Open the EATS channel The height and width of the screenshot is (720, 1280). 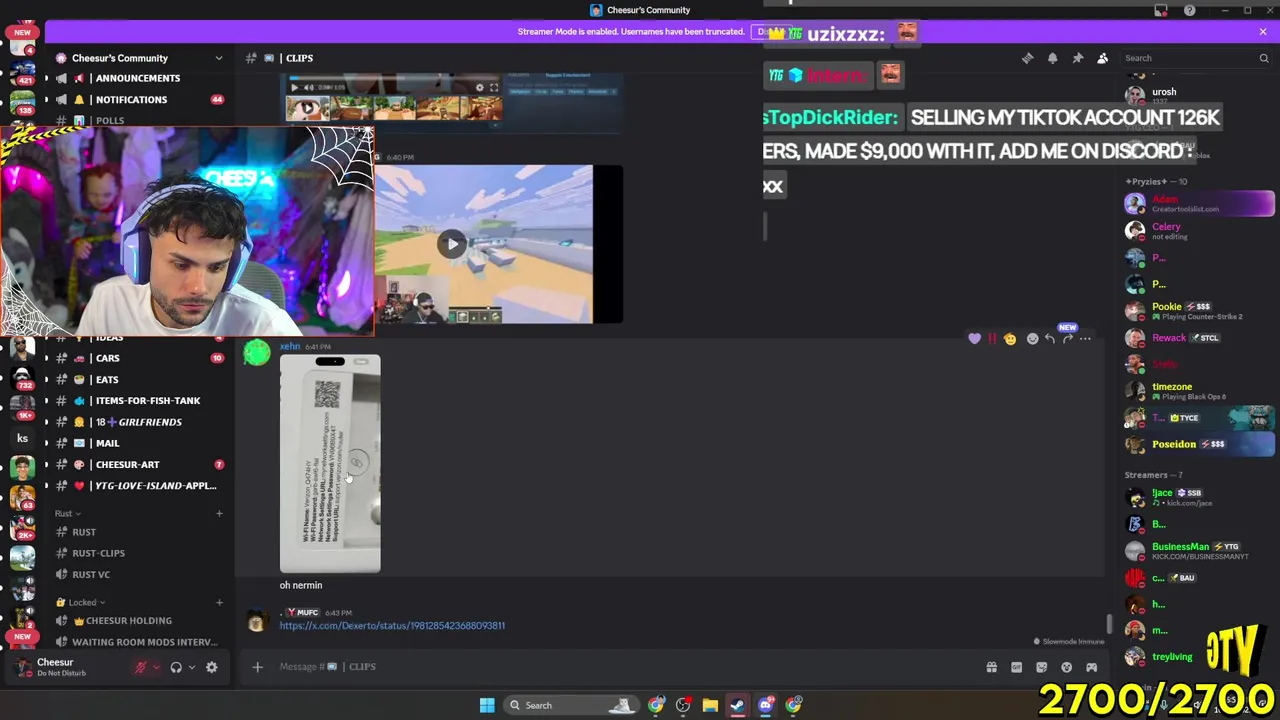tap(106, 380)
